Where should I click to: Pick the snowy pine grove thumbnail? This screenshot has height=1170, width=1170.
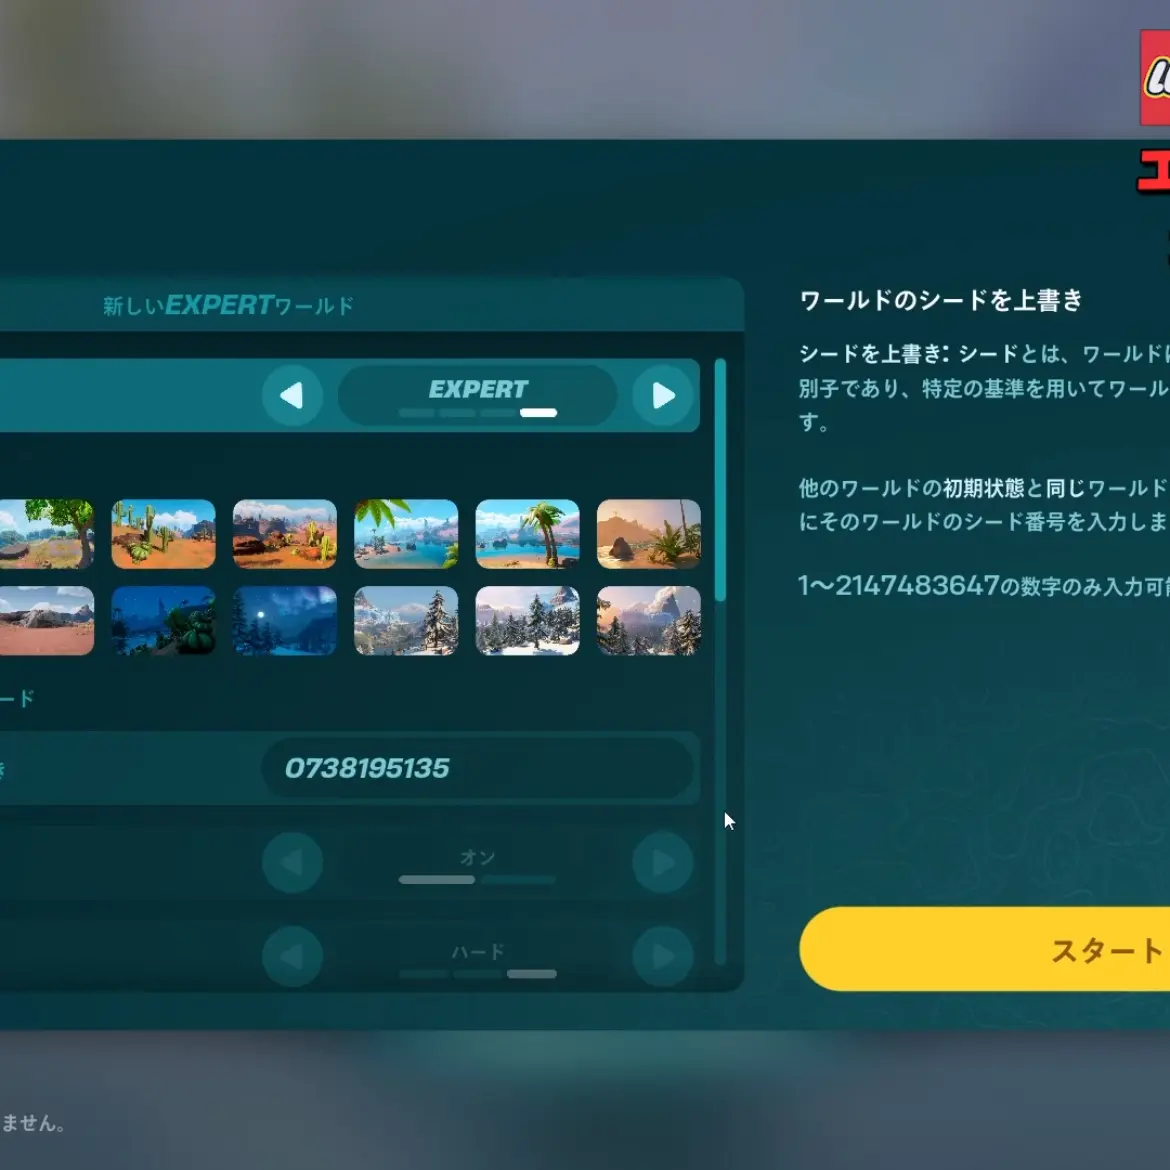pos(528,621)
